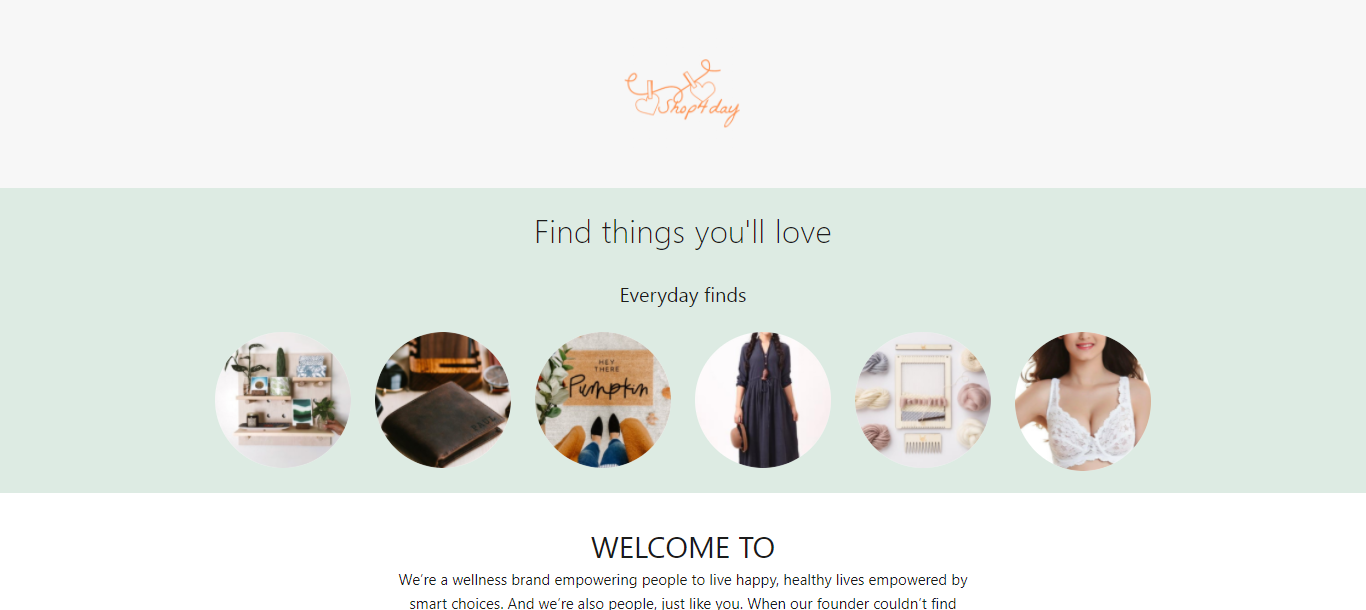This screenshot has height=610, width=1366.
Task: Open the brown leather wallet thumbnail
Action: tap(443, 400)
